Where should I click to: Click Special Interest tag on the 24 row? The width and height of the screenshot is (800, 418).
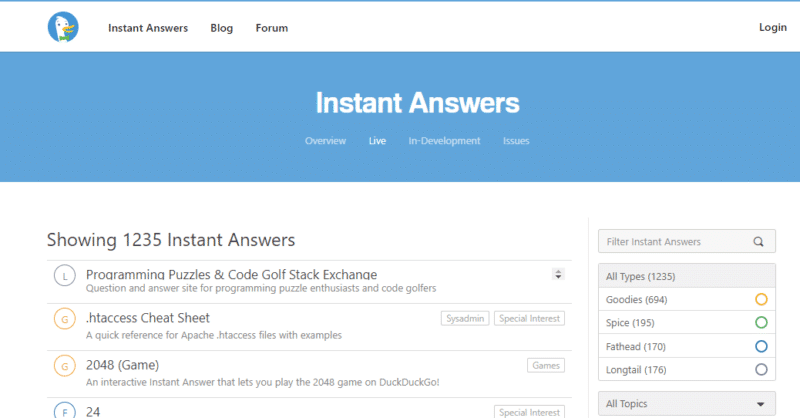coord(529,412)
